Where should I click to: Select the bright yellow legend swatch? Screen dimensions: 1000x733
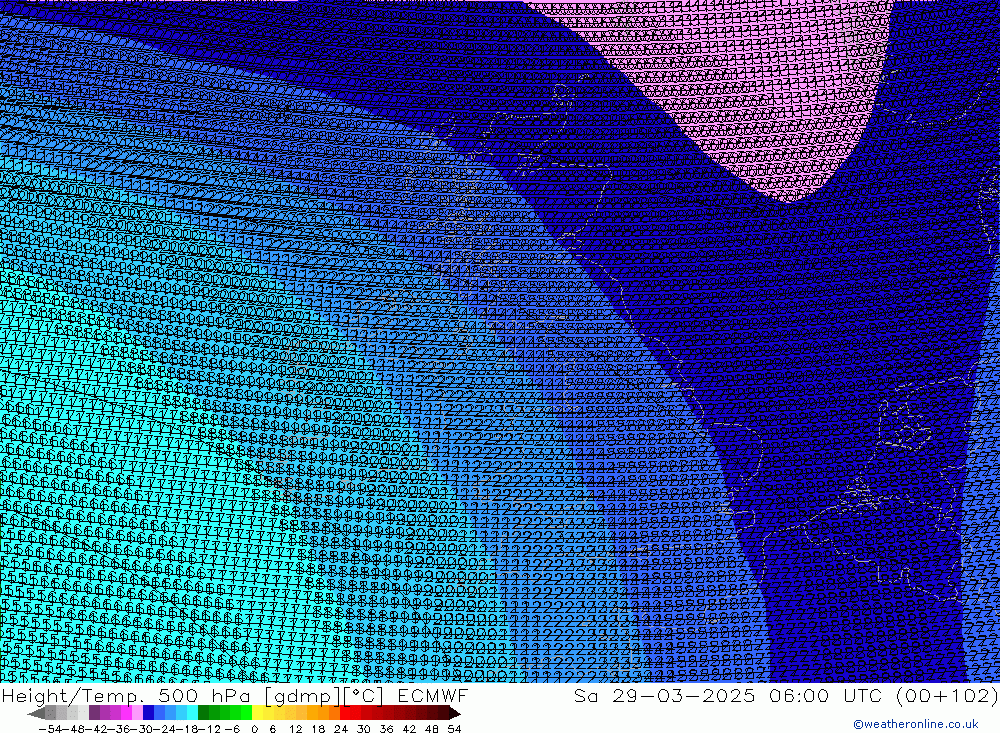tap(258, 713)
